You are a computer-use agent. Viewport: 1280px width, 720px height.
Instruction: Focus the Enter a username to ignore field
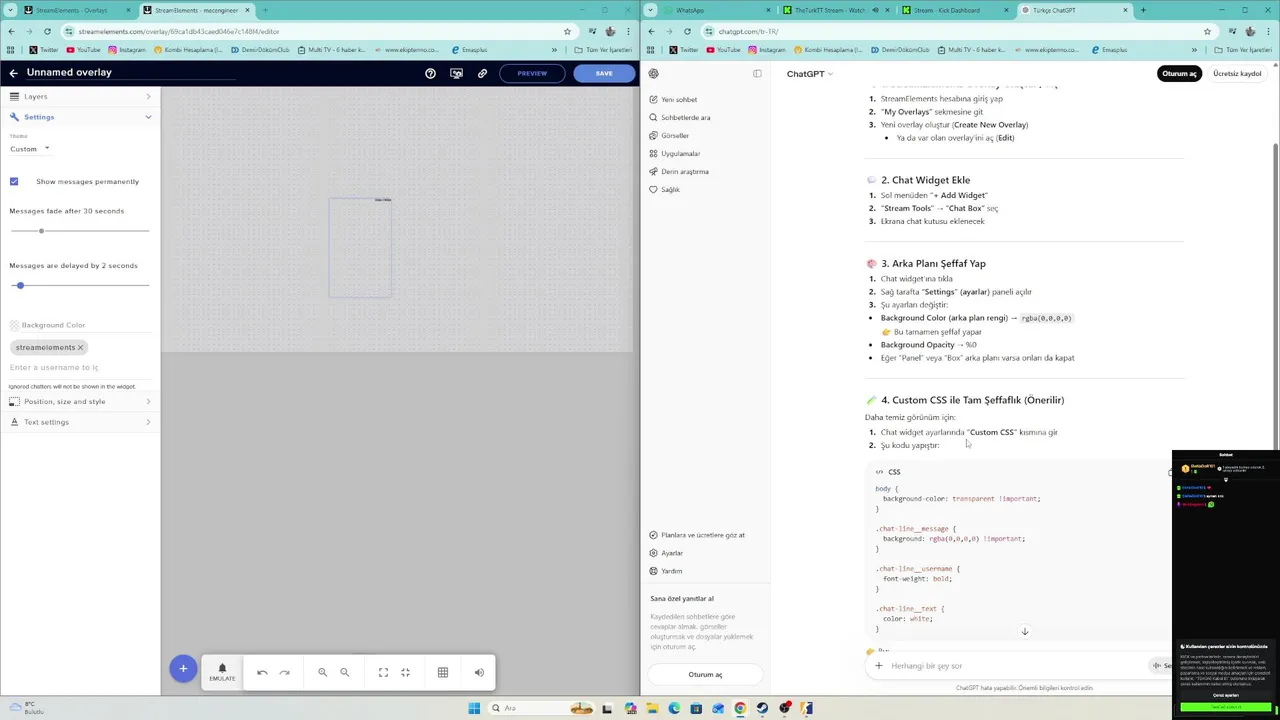[79, 367]
